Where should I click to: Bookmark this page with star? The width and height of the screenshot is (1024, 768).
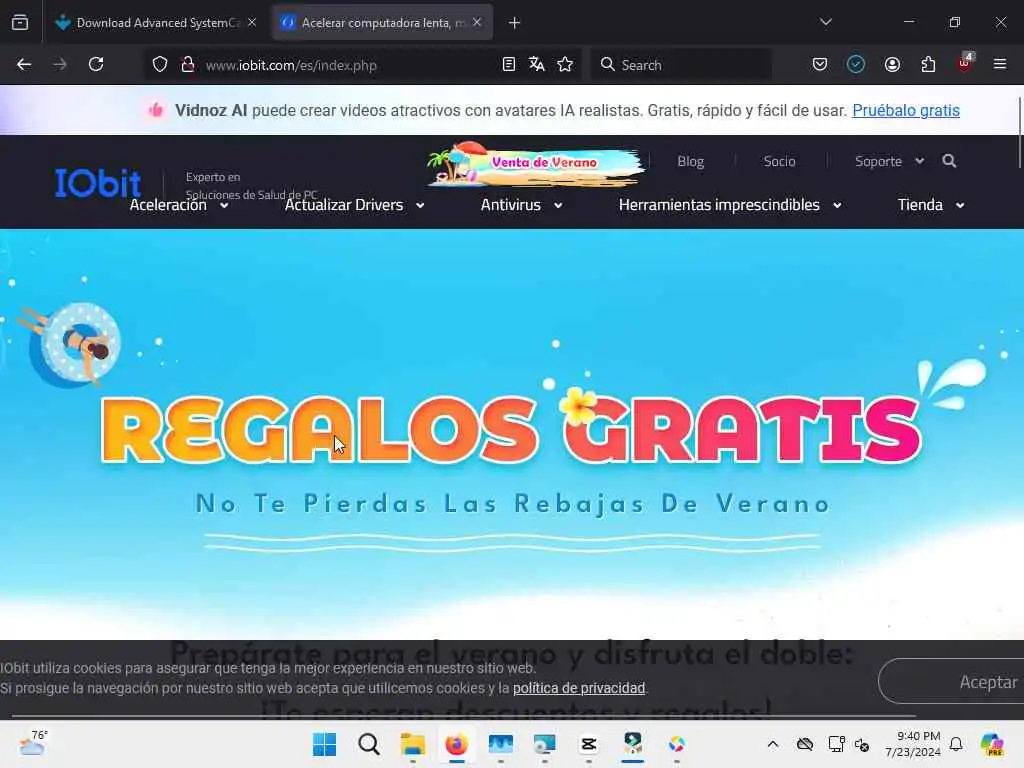(x=566, y=65)
